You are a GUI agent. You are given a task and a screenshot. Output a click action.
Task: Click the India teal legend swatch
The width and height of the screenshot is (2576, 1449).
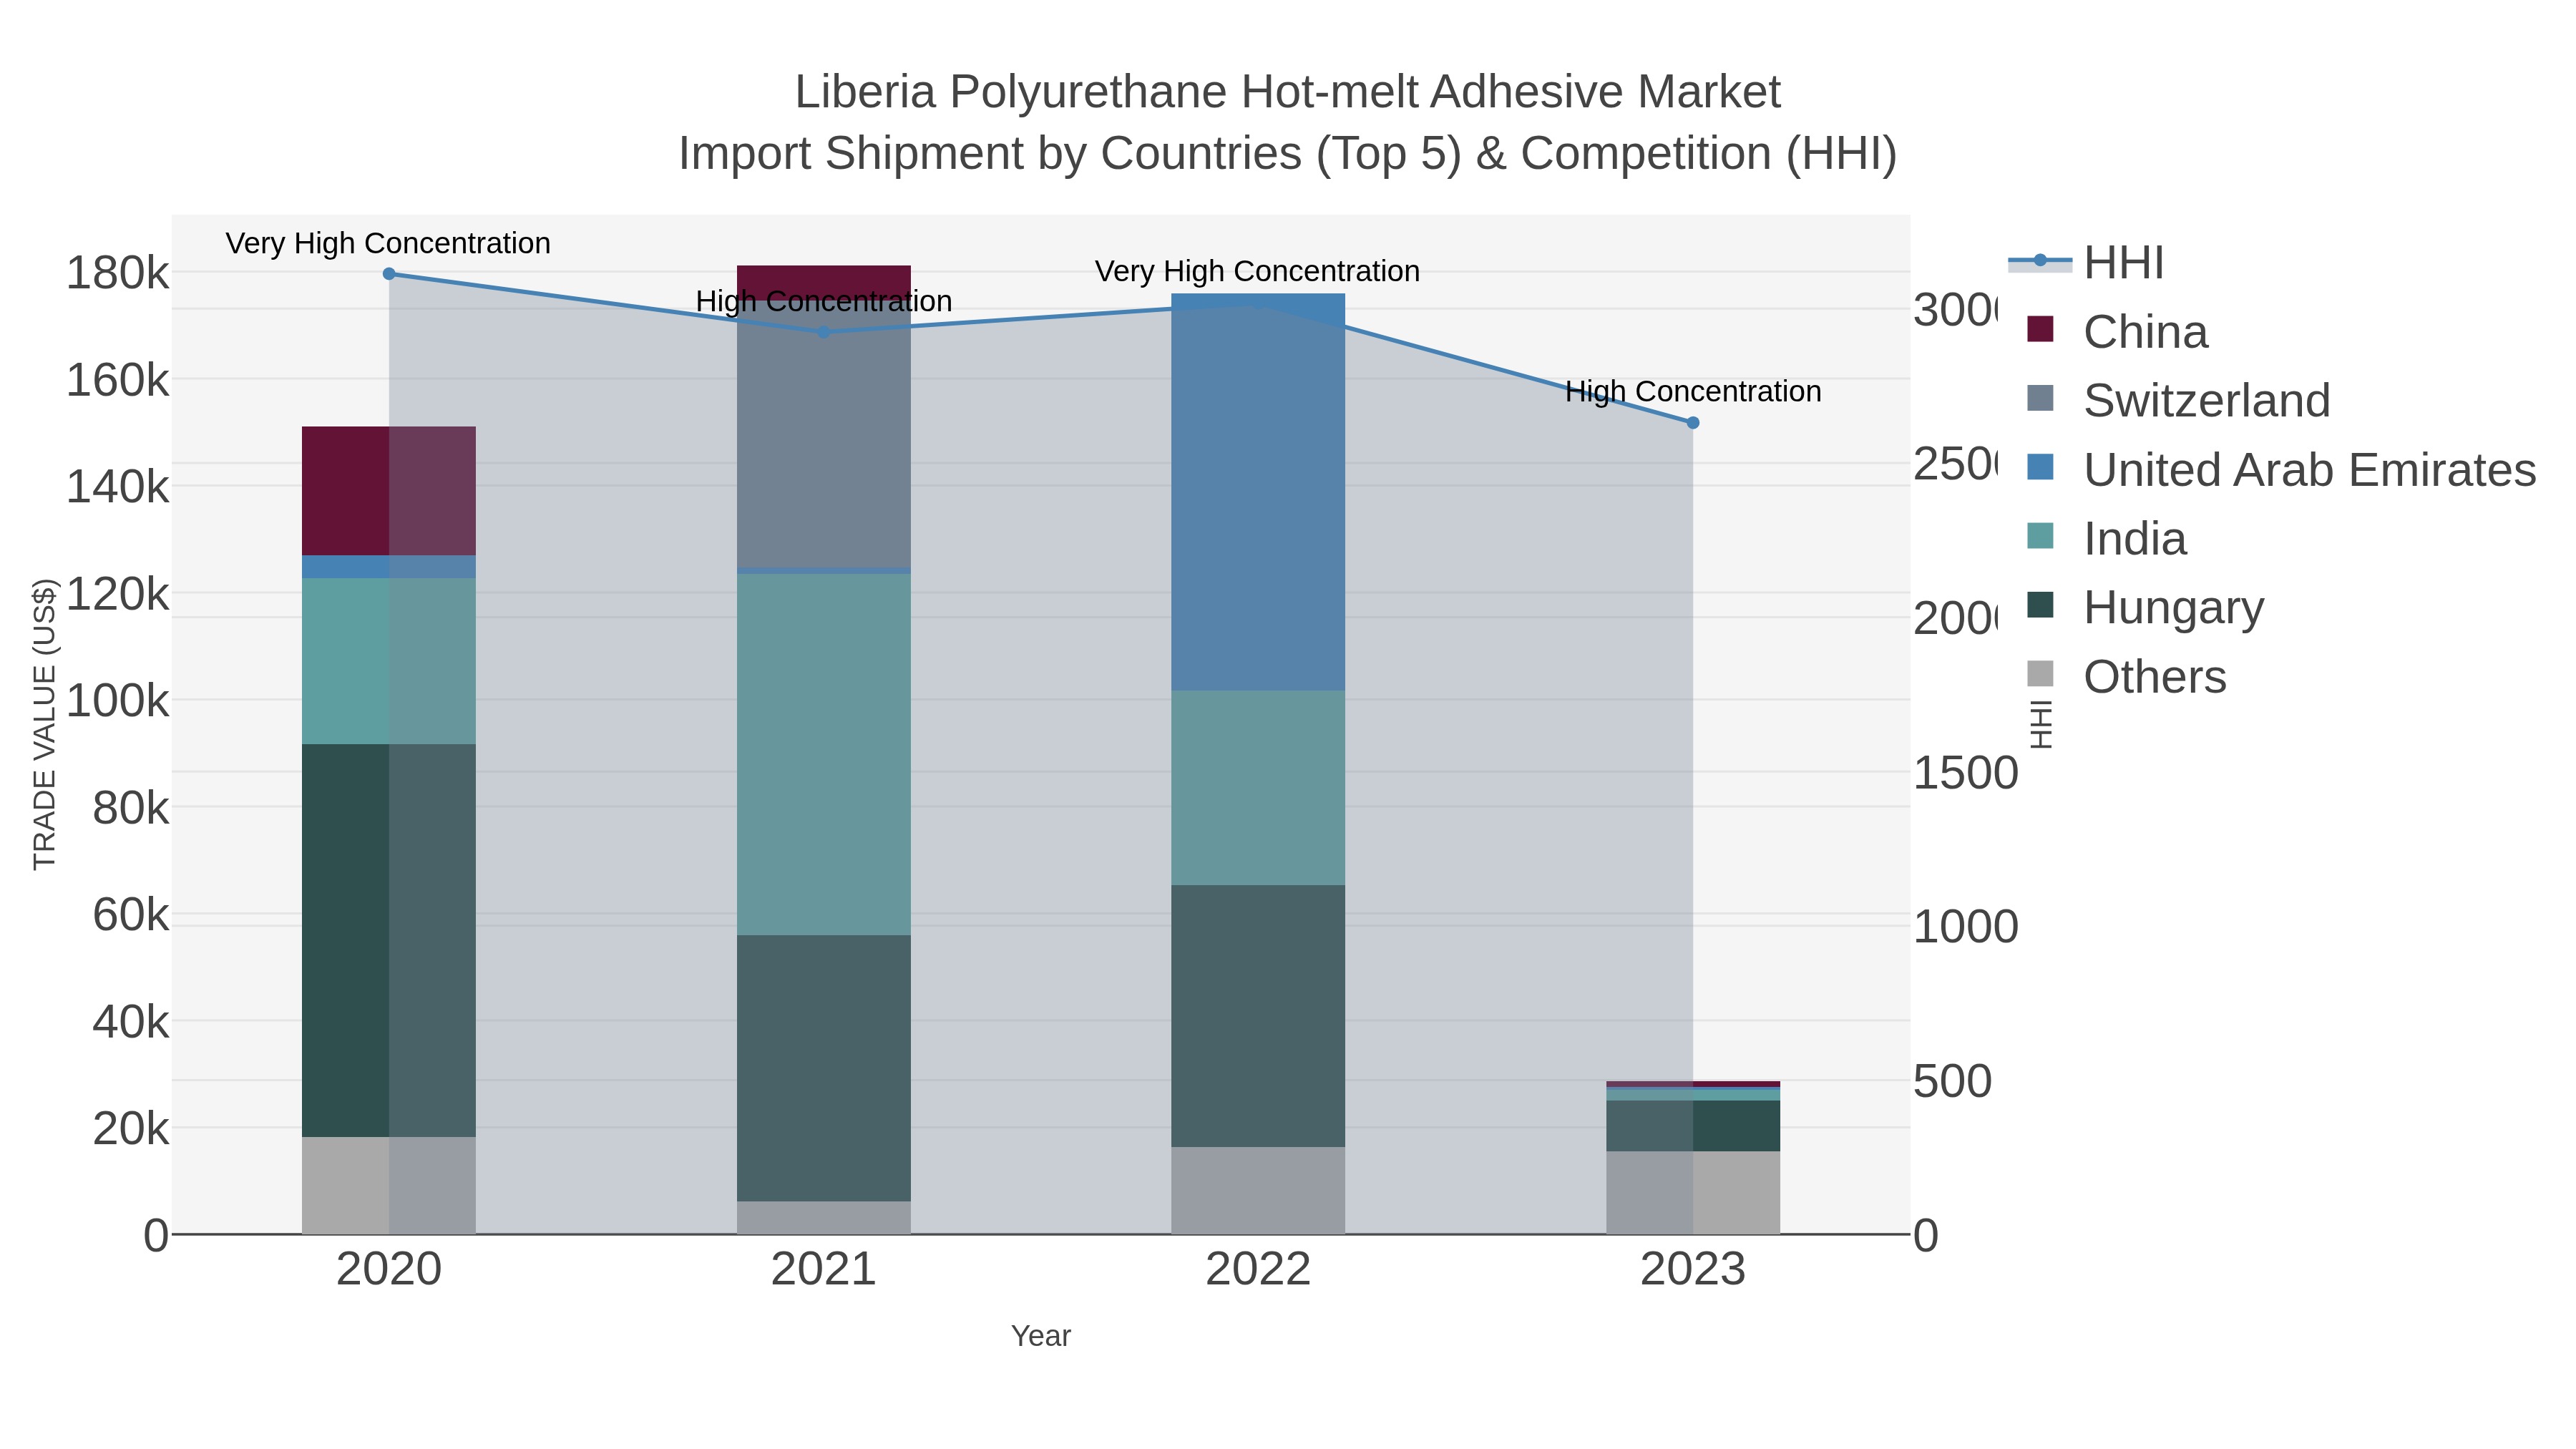tap(2040, 536)
